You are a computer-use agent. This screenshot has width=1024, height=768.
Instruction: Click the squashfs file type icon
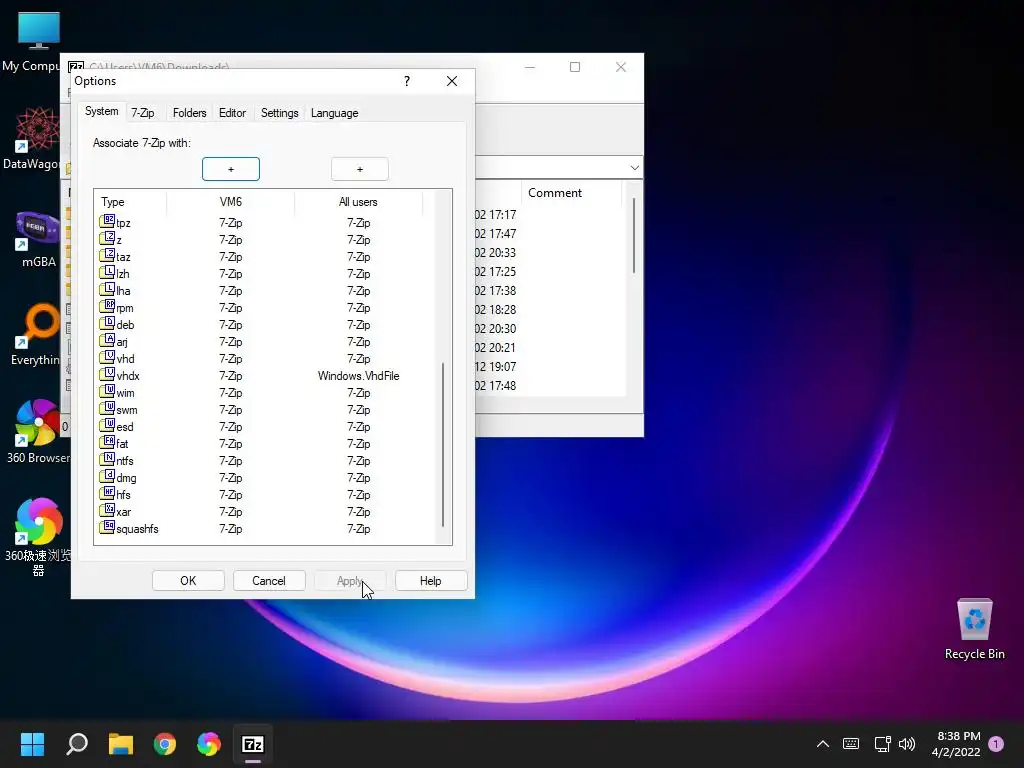[x=107, y=527]
